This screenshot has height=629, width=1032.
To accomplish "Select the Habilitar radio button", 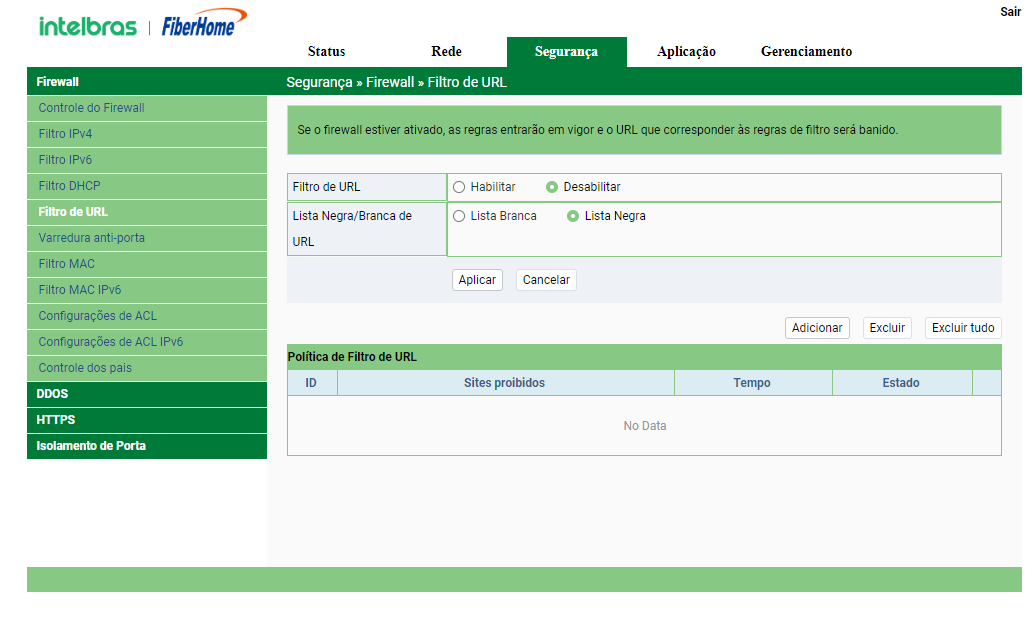I will point(459,188).
